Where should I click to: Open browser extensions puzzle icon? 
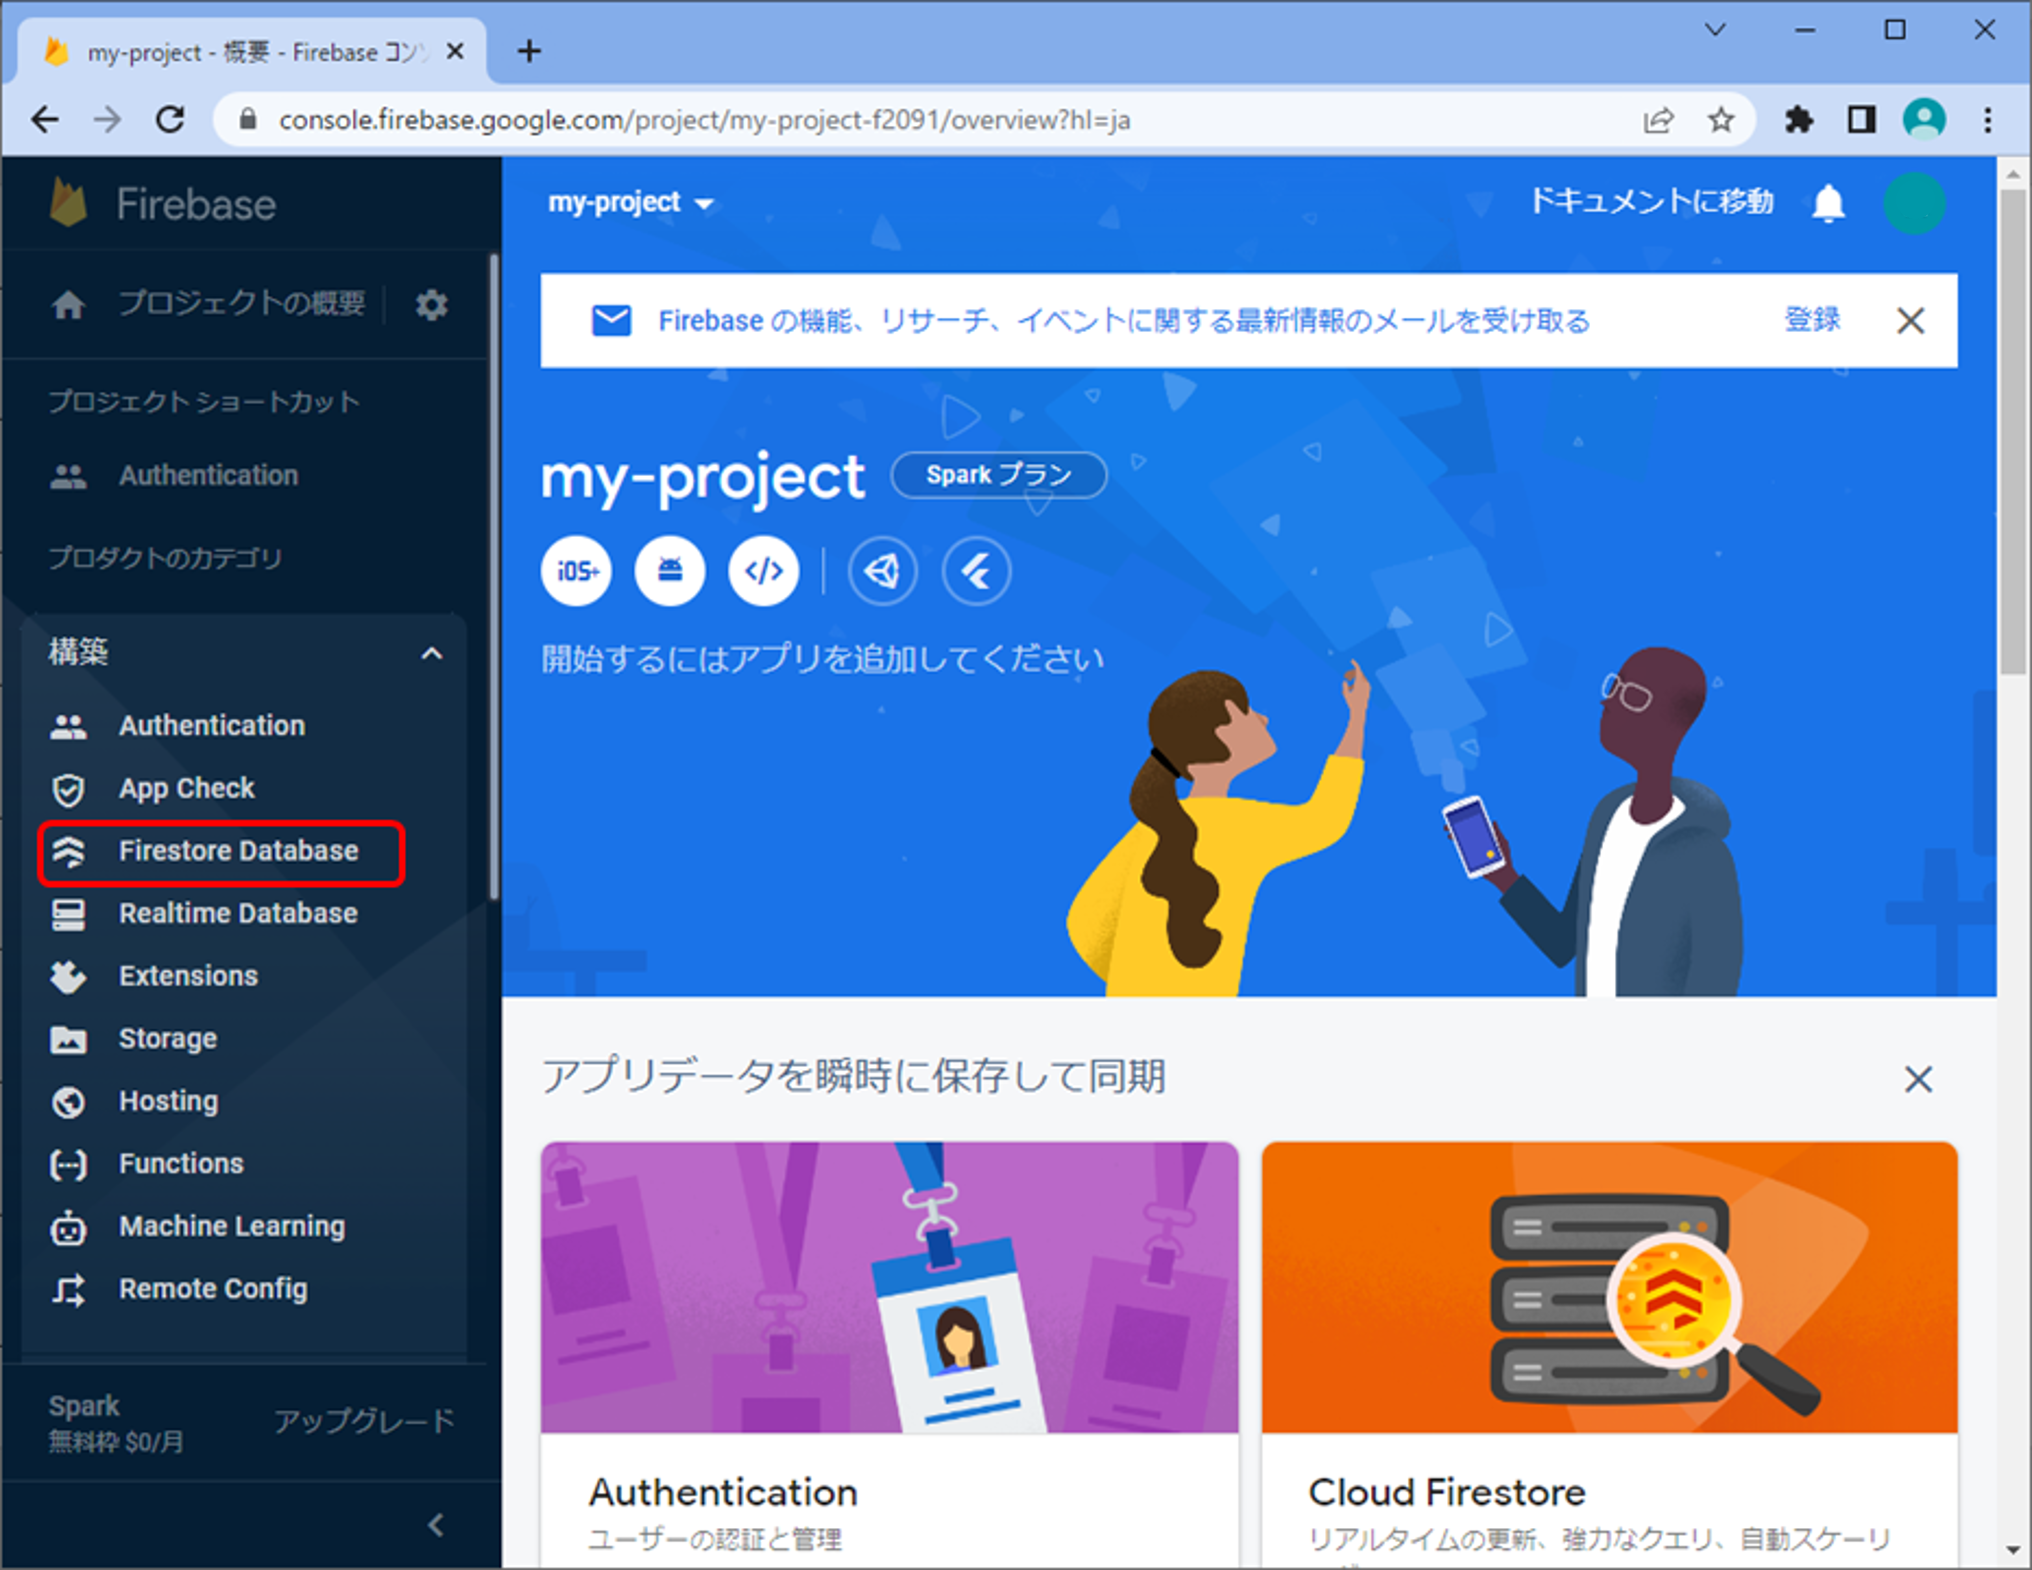pos(1798,121)
